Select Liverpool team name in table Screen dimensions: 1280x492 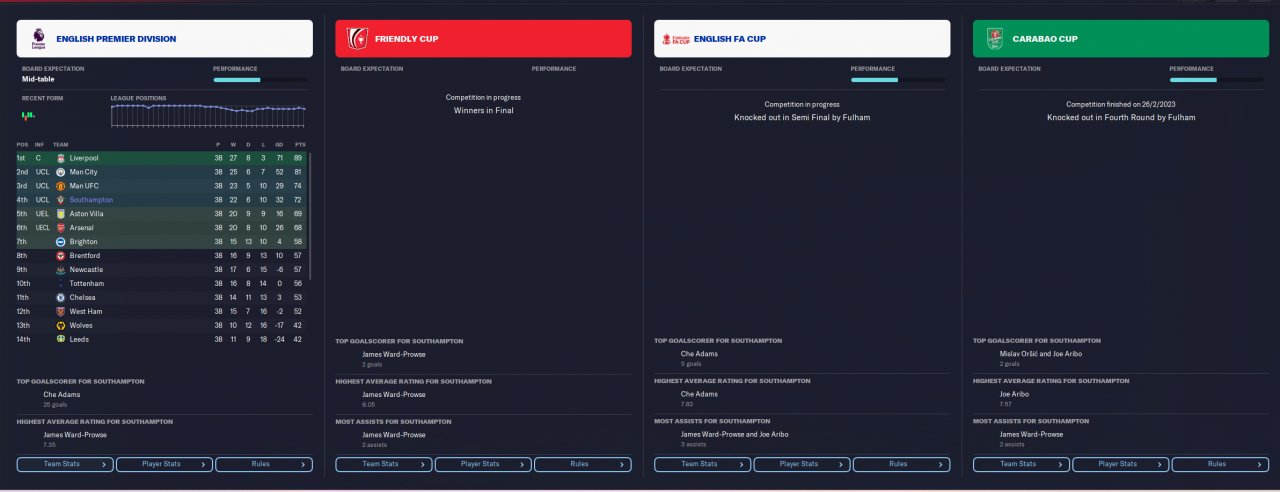coord(84,158)
